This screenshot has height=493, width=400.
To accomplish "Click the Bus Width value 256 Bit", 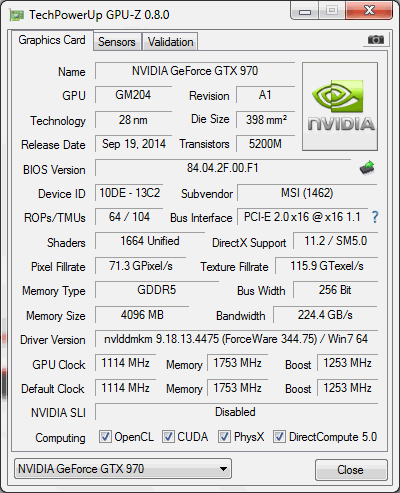I will 335,290.
